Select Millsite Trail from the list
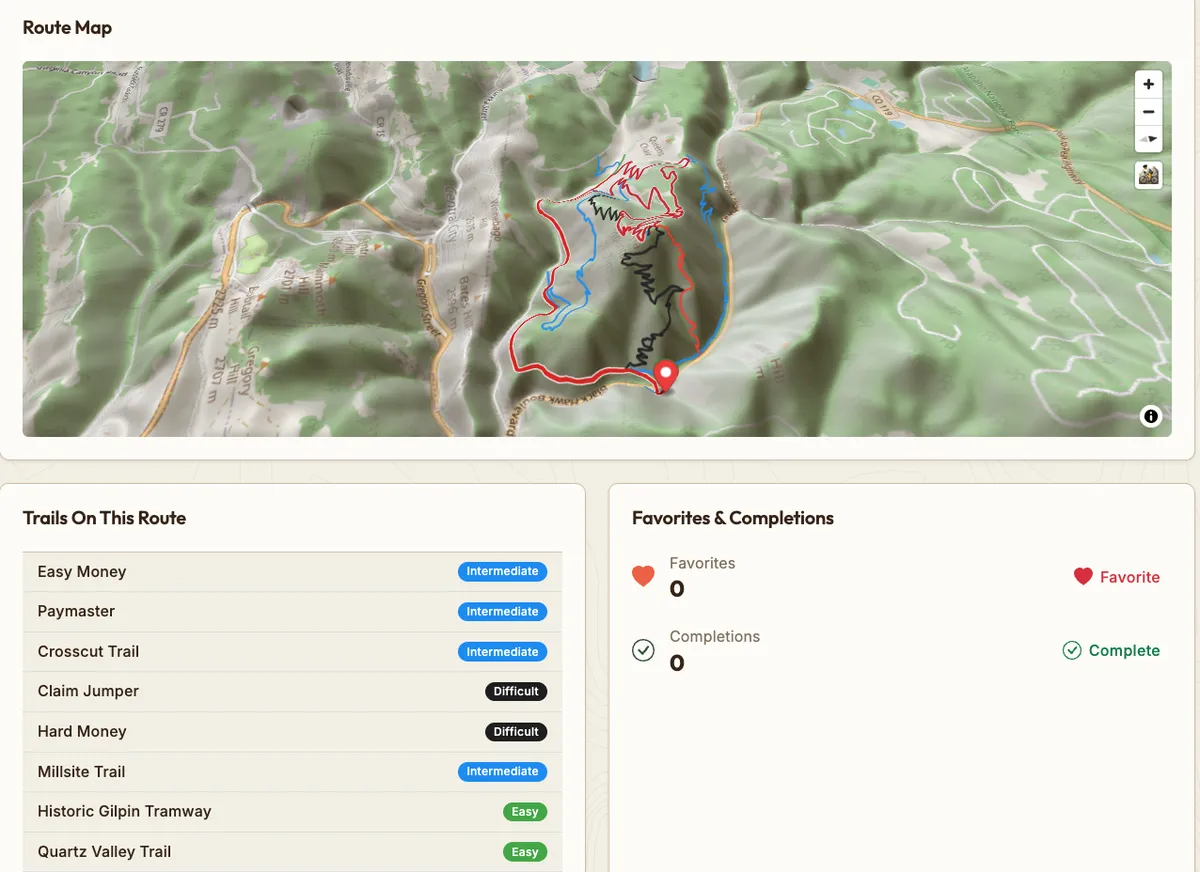 [x=81, y=772]
